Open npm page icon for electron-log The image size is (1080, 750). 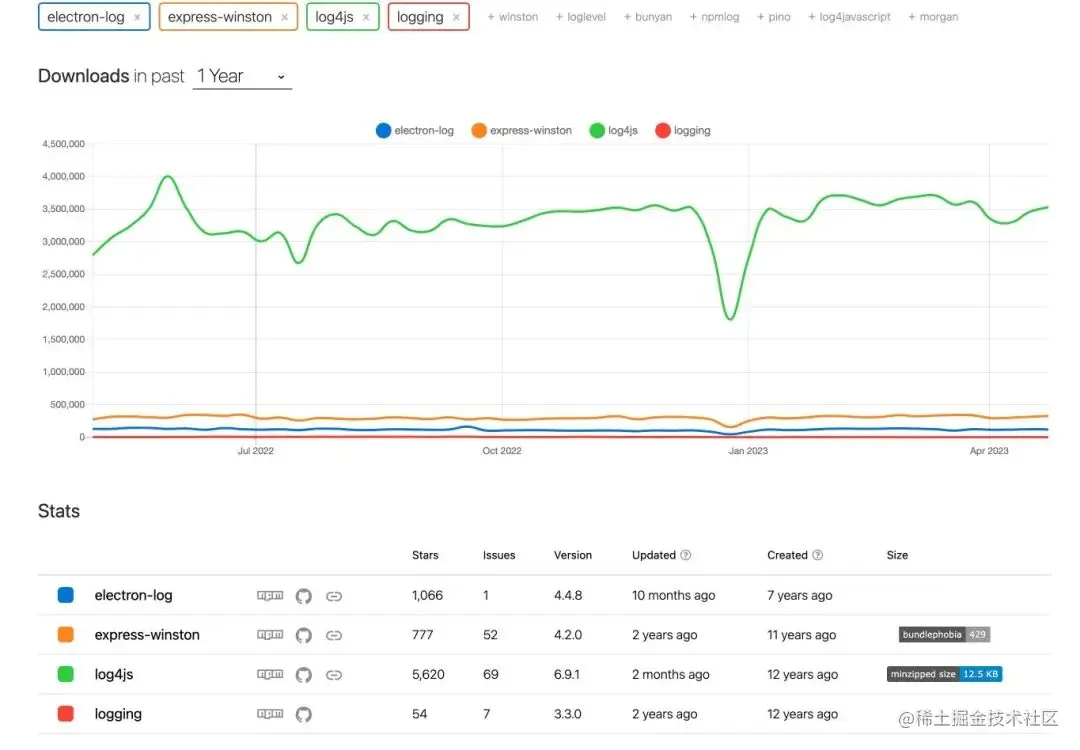(270, 596)
